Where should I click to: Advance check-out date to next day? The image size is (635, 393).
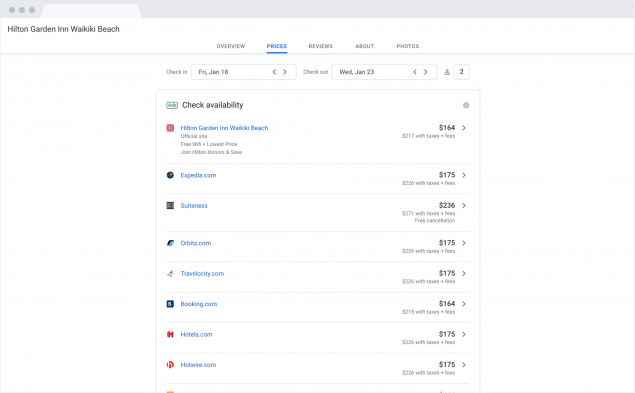click(x=425, y=72)
